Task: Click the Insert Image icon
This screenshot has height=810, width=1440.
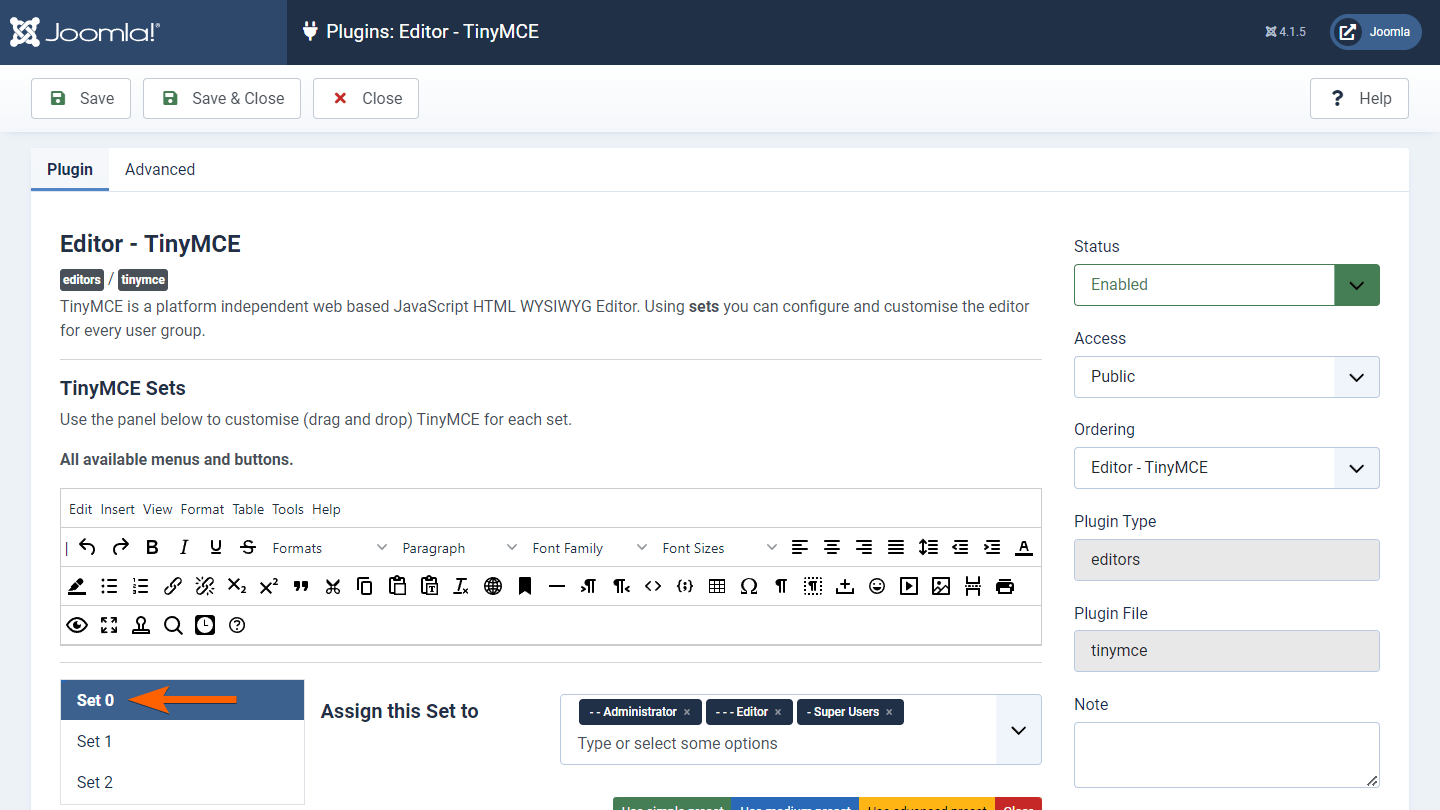Action: [941, 586]
